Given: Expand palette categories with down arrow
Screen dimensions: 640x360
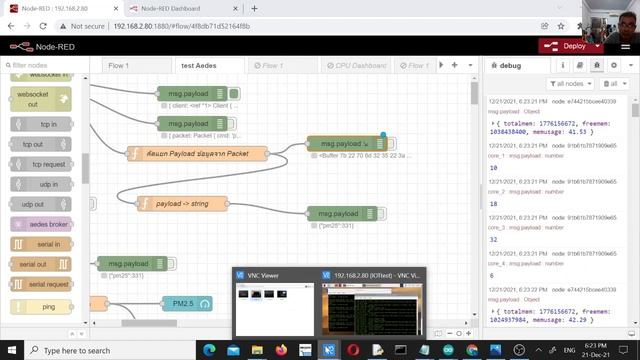Looking at the screenshot, I should pyautogui.click(x=81, y=334).
